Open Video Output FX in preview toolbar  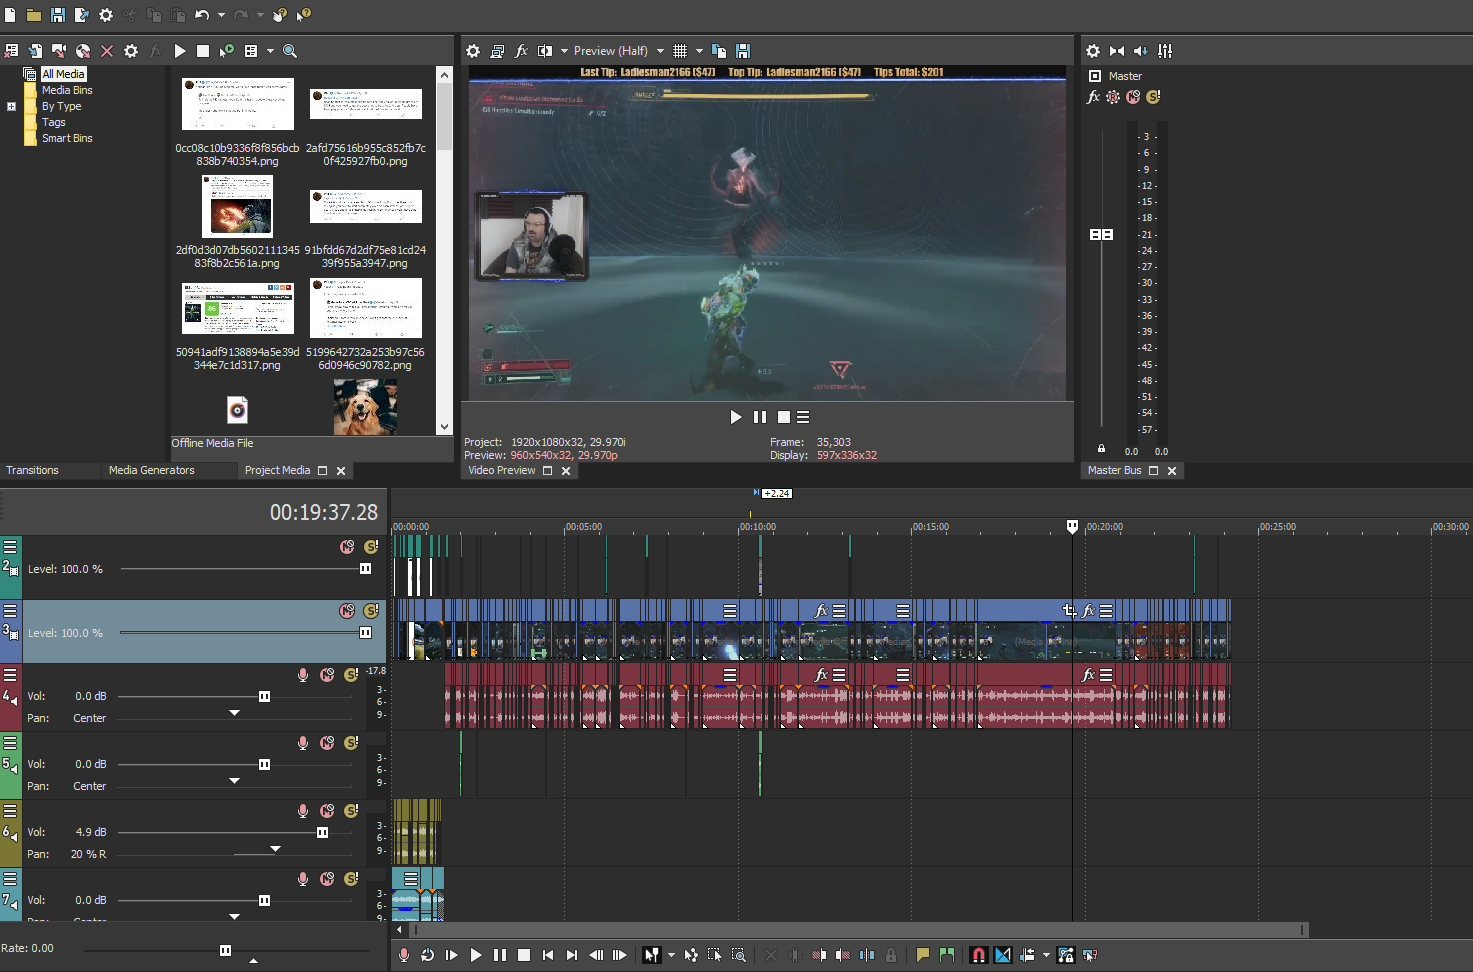521,51
